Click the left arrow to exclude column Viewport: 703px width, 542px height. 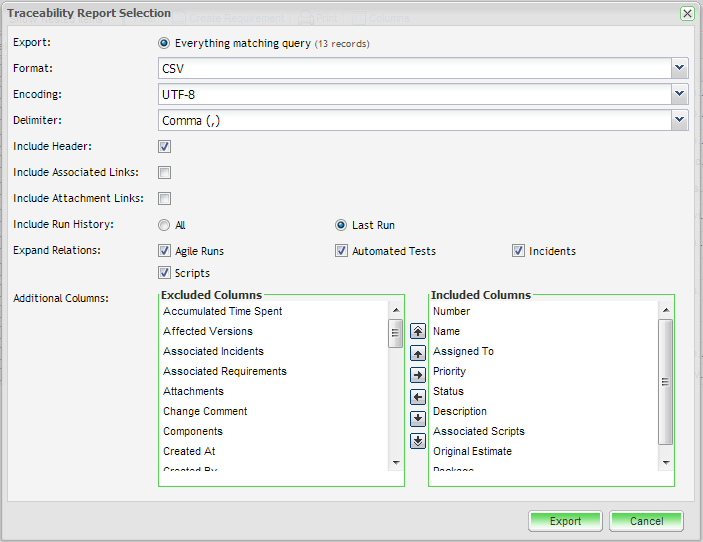[418, 397]
